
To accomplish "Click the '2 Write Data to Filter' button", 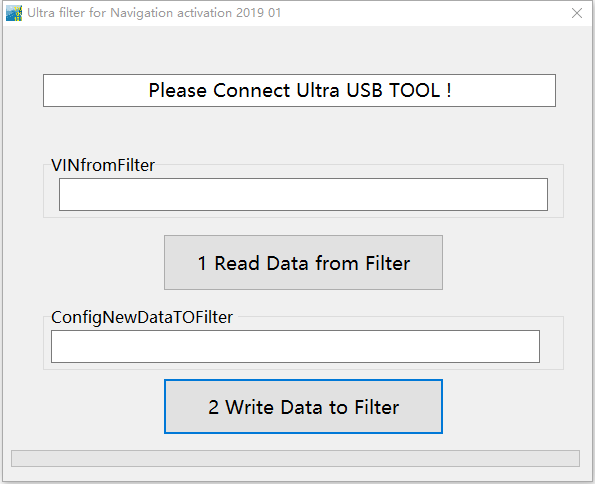I will 303,407.
